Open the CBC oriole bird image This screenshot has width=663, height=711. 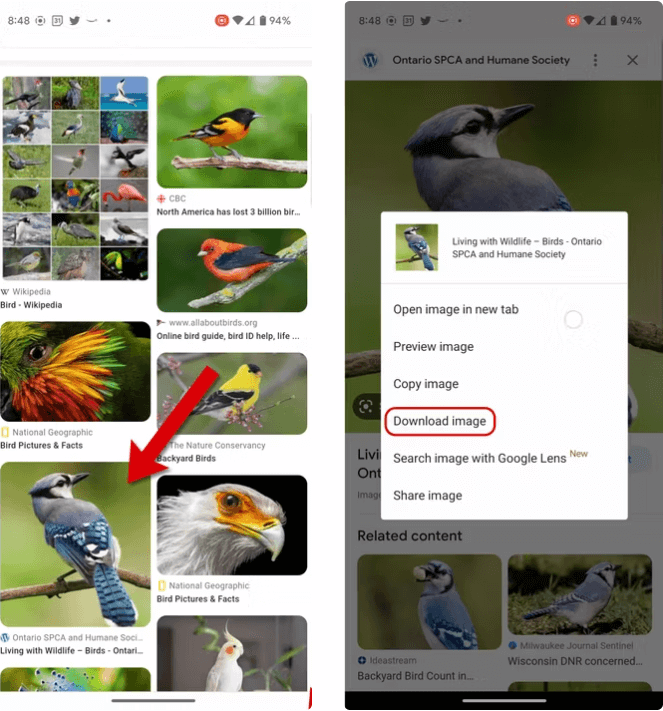click(x=232, y=132)
